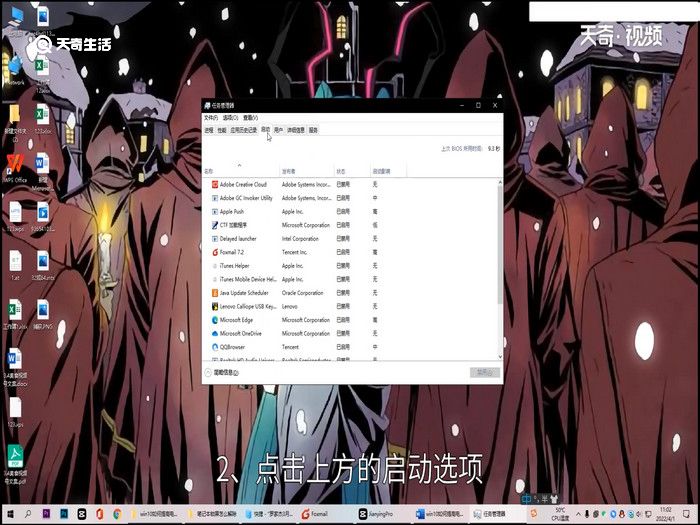Viewport: 700px width, 525px height.
Task: Switch to the 详细信息 (Details) tab
Action: [296, 130]
